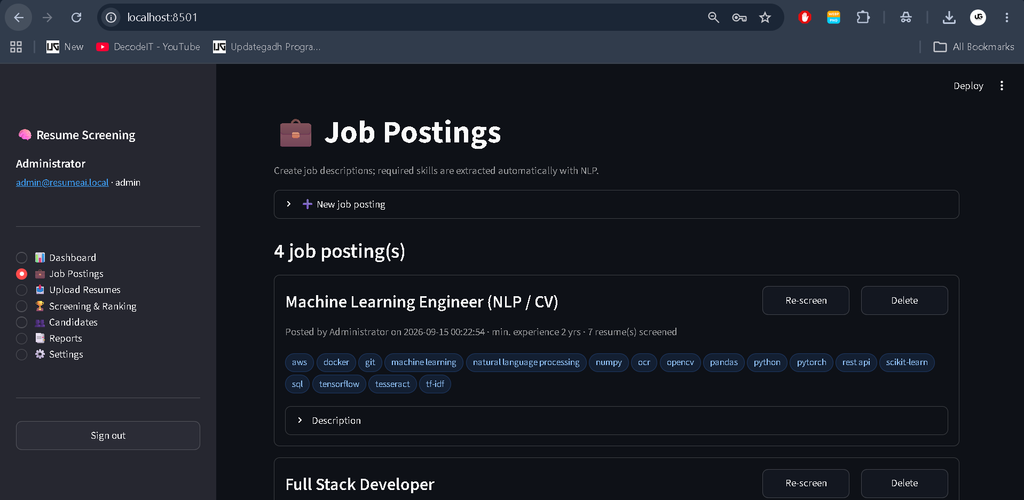Delete the Machine Learning Engineer posting
This screenshot has height=500, width=1024.
coord(904,300)
